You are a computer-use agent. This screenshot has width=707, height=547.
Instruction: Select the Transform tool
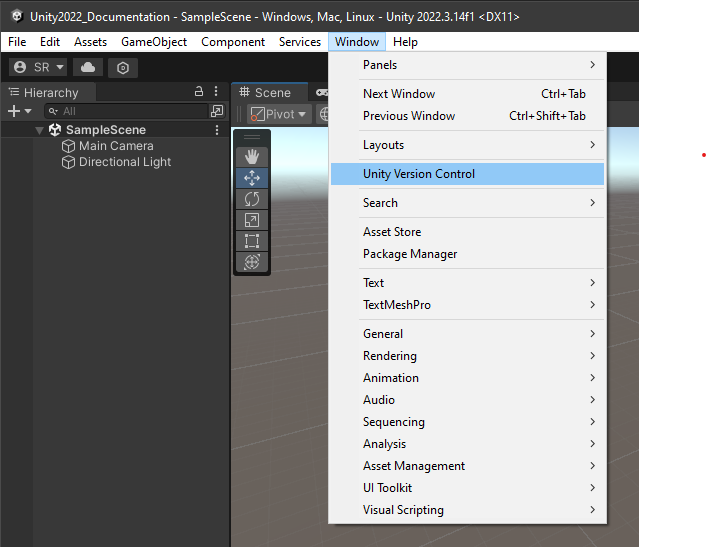[251, 261]
